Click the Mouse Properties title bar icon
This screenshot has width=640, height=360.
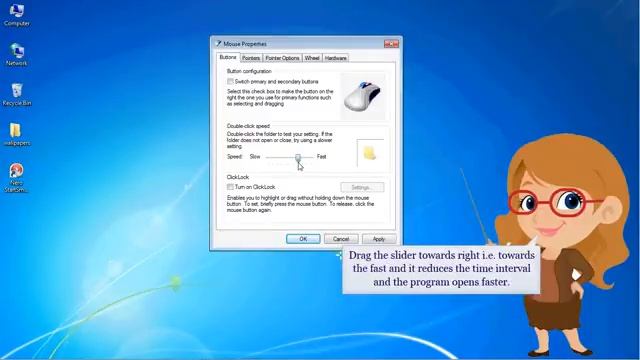tap(218, 43)
